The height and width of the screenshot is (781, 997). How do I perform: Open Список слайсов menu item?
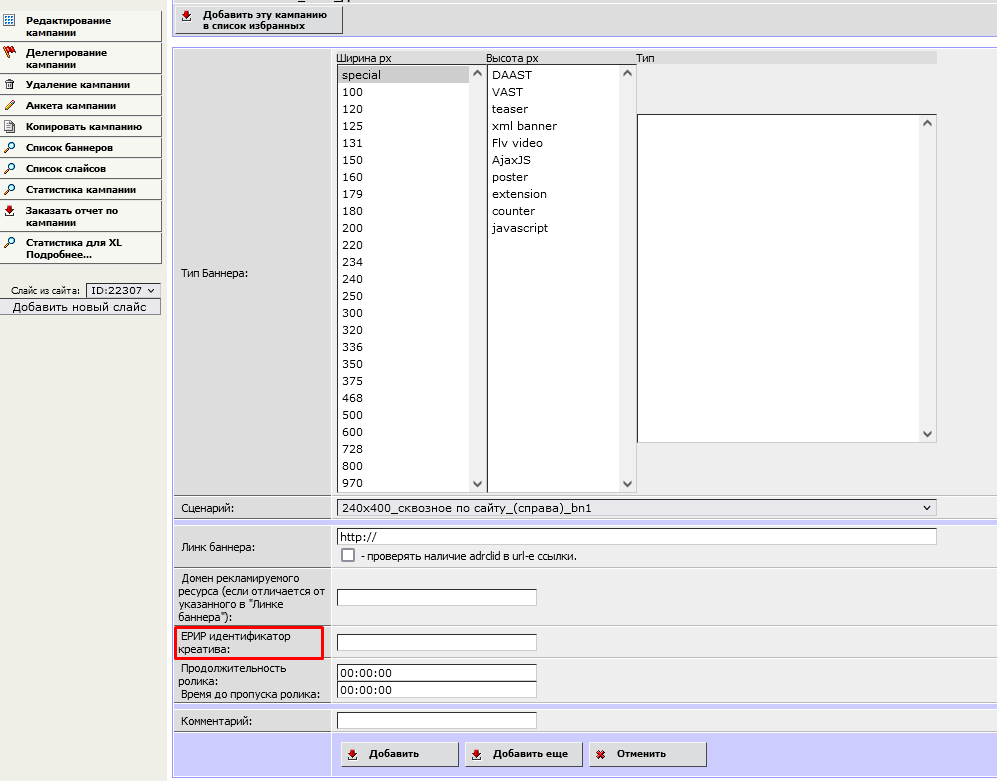[81, 169]
